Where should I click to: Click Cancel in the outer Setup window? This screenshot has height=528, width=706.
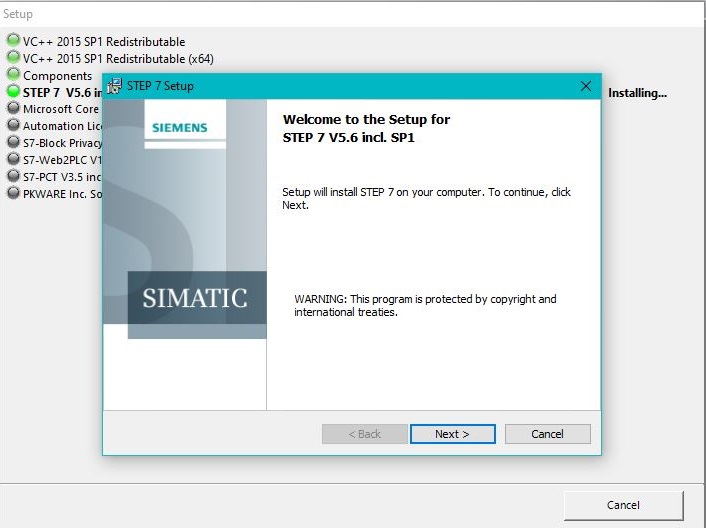pos(623,505)
